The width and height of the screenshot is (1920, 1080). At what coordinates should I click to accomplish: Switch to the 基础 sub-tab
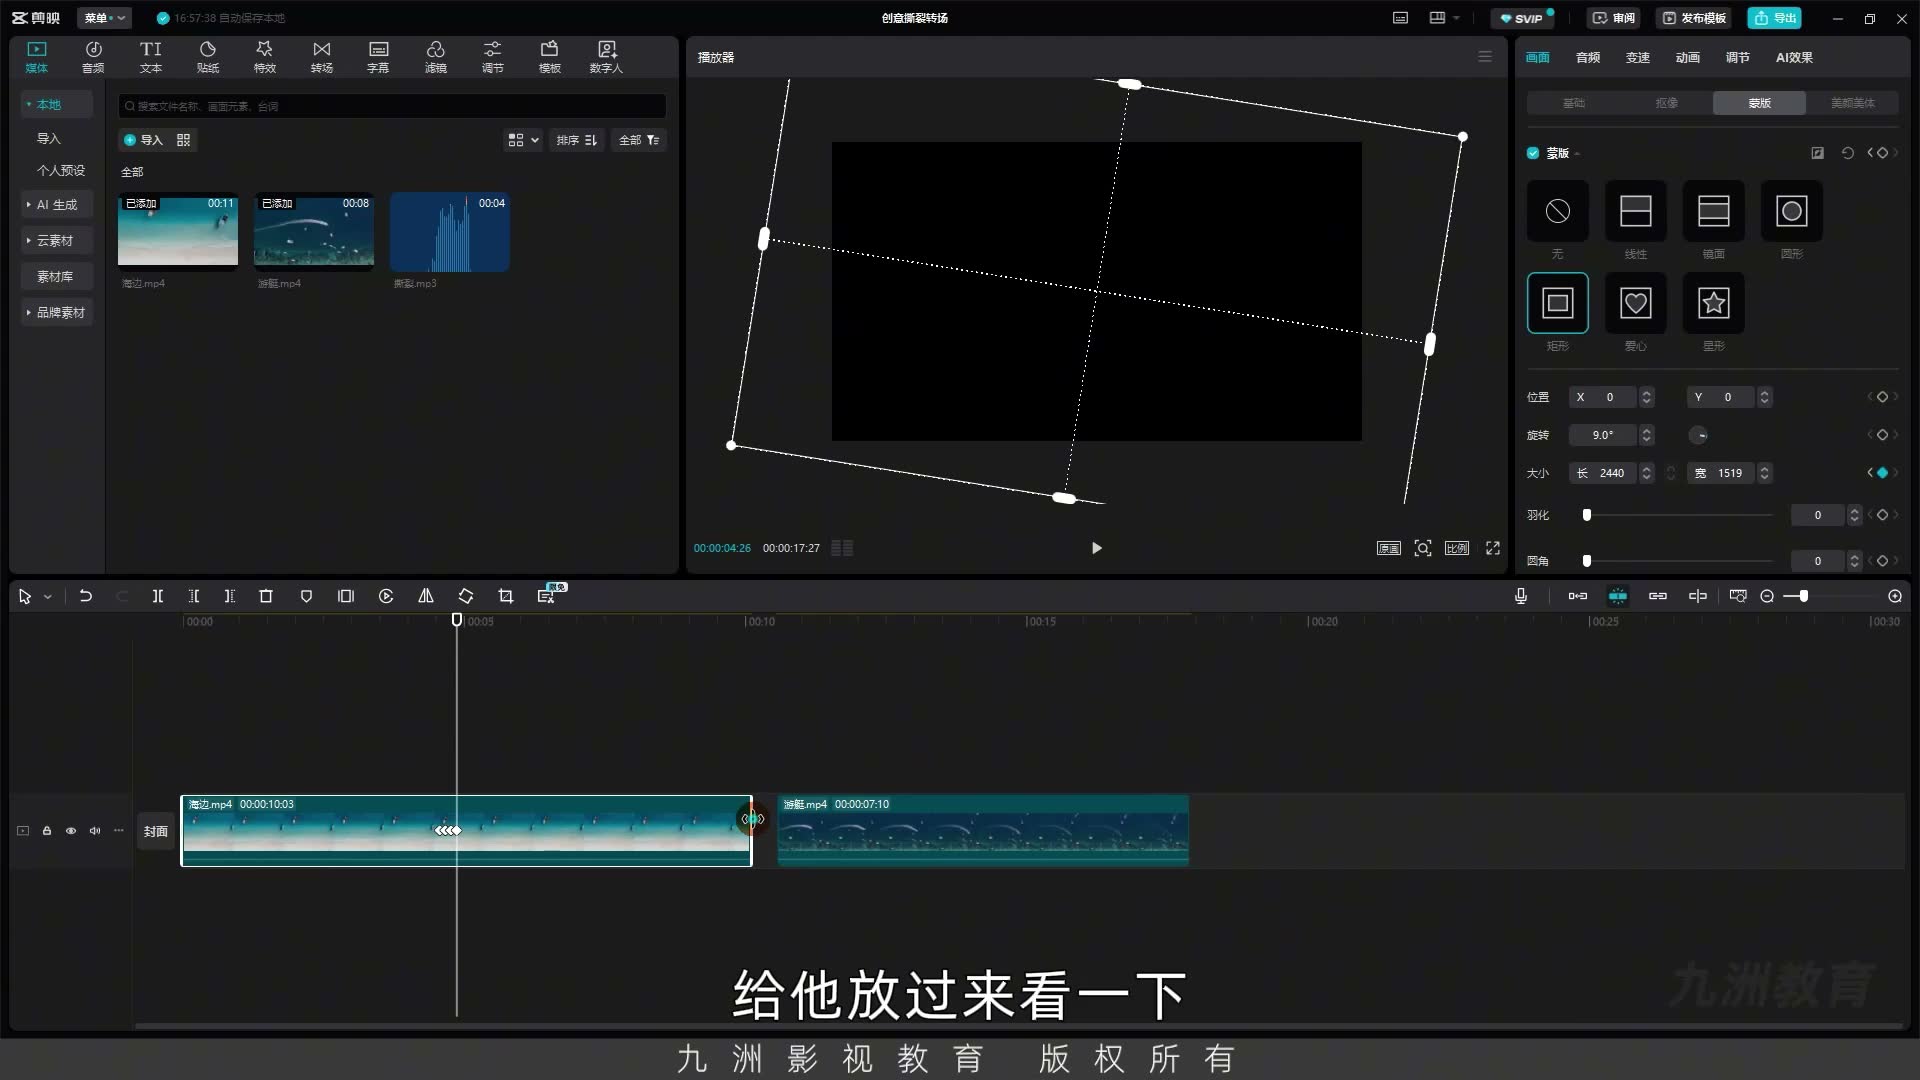click(x=1574, y=103)
